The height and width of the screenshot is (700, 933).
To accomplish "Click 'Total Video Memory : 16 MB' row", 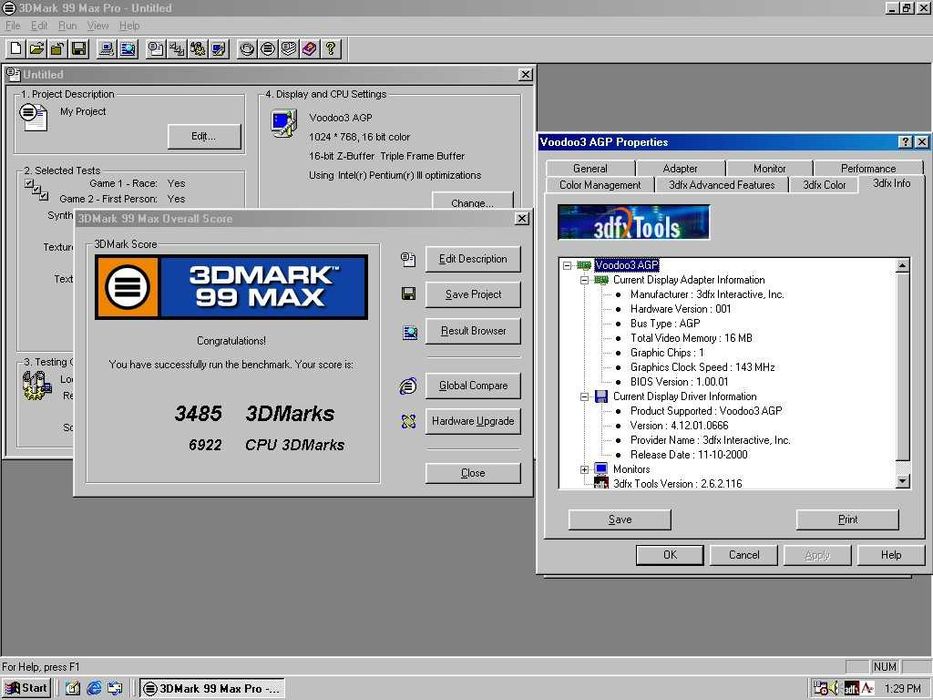I will coord(691,338).
